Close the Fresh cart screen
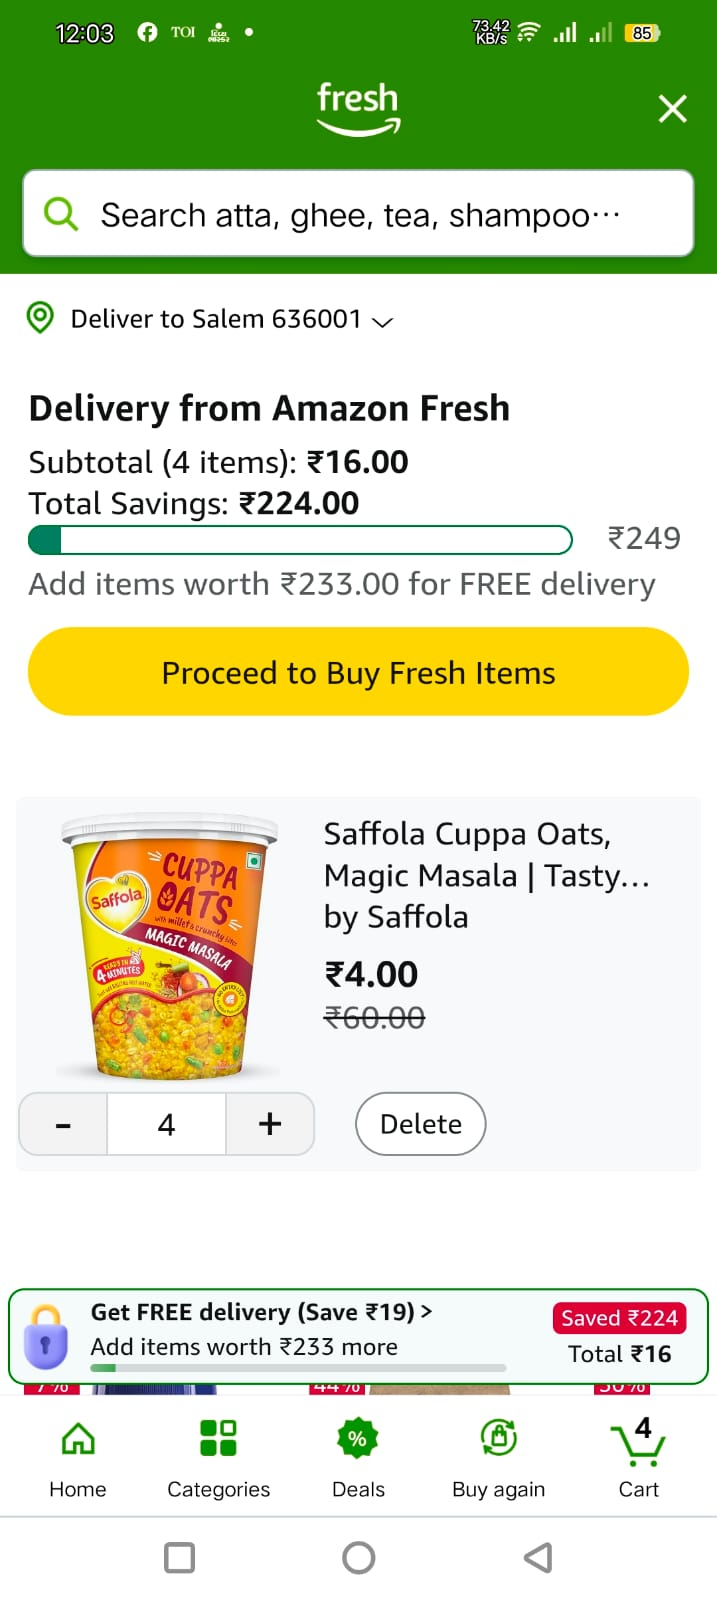 (x=672, y=108)
